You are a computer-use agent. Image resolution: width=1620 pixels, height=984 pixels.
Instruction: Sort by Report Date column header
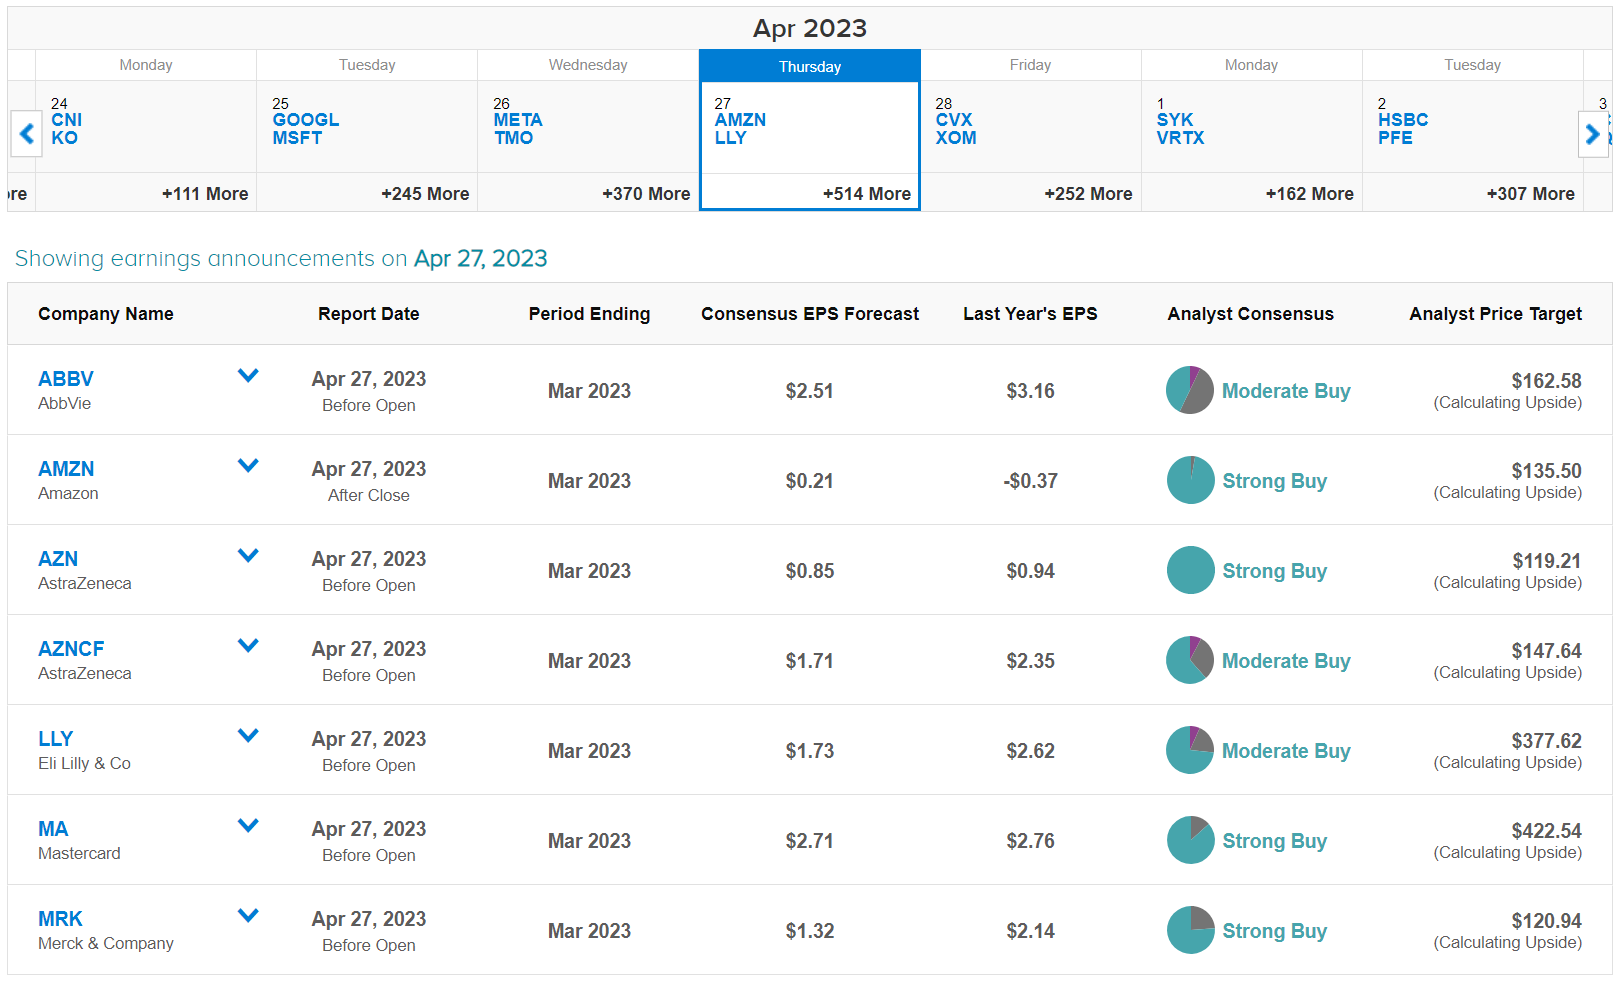pos(369,314)
